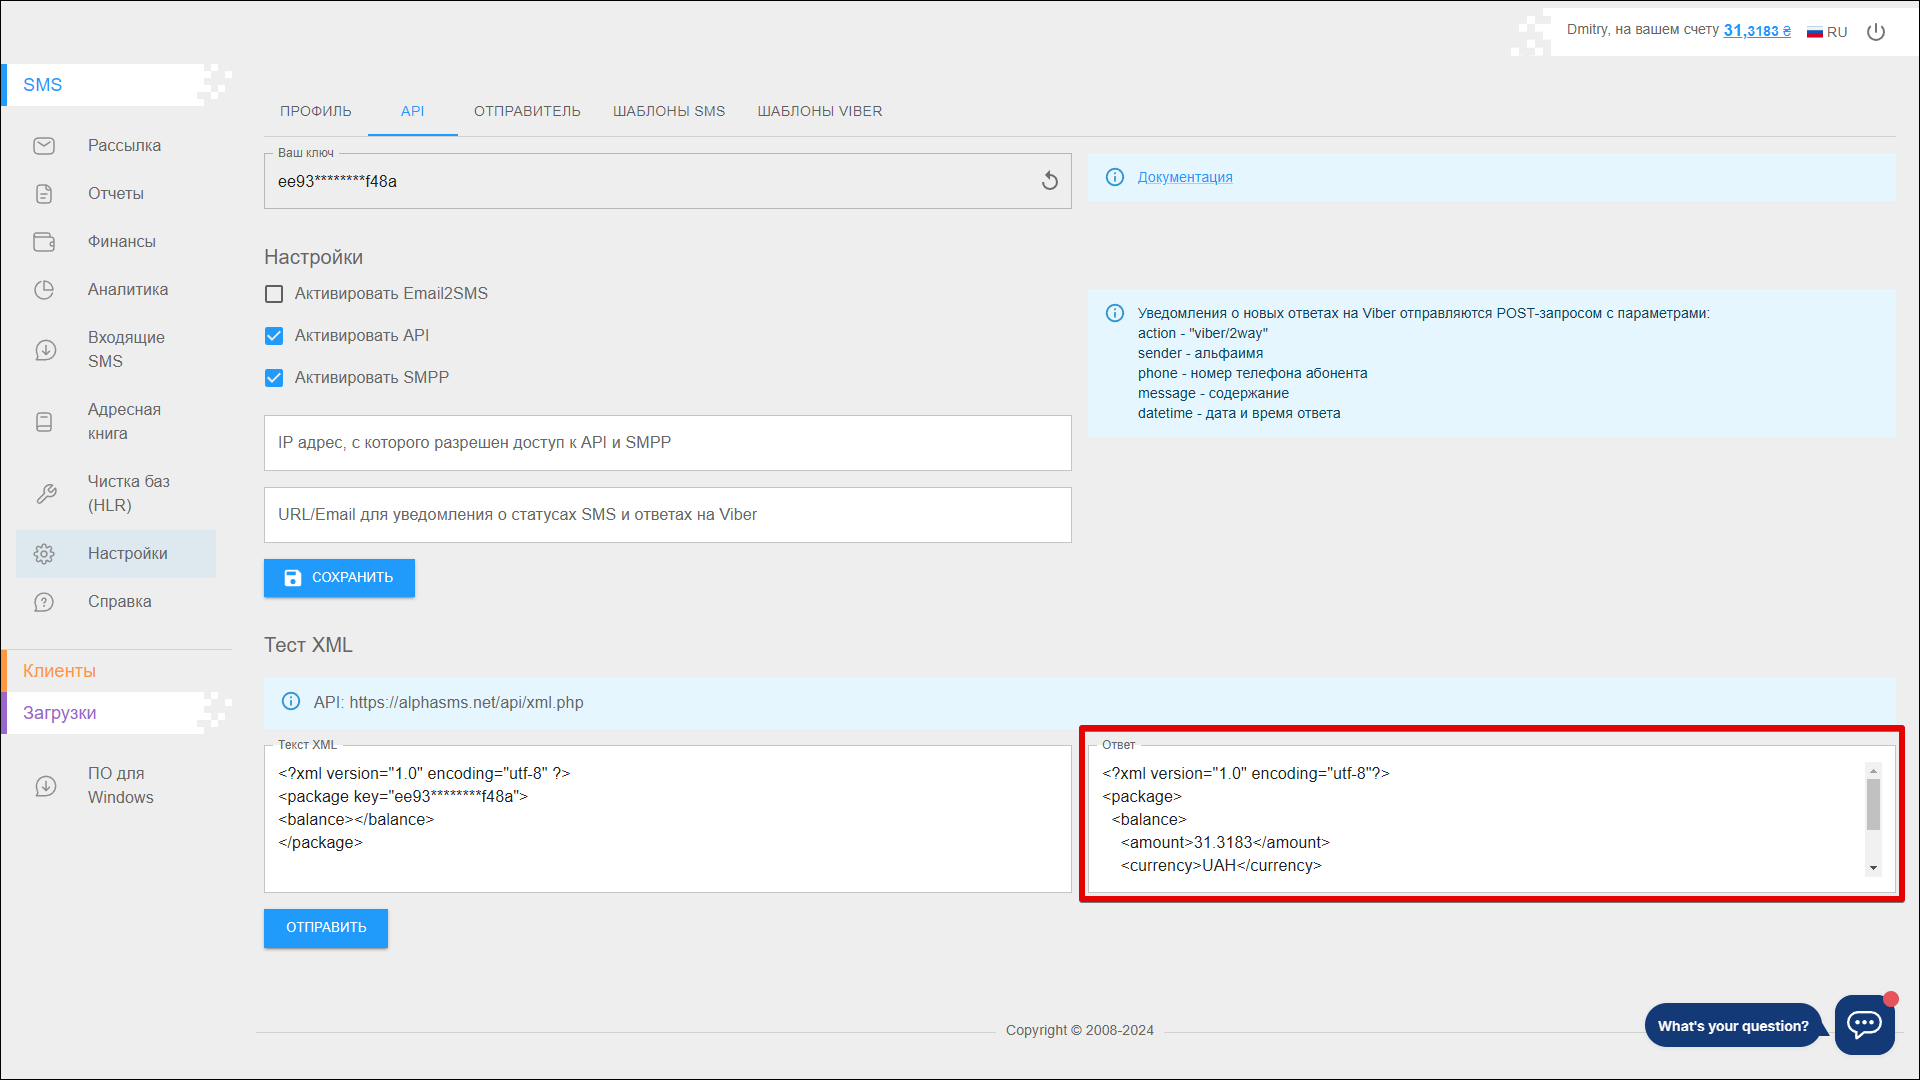Expand the Клиенты sidebar section
This screenshot has height=1080, width=1920.
[59, 671]
